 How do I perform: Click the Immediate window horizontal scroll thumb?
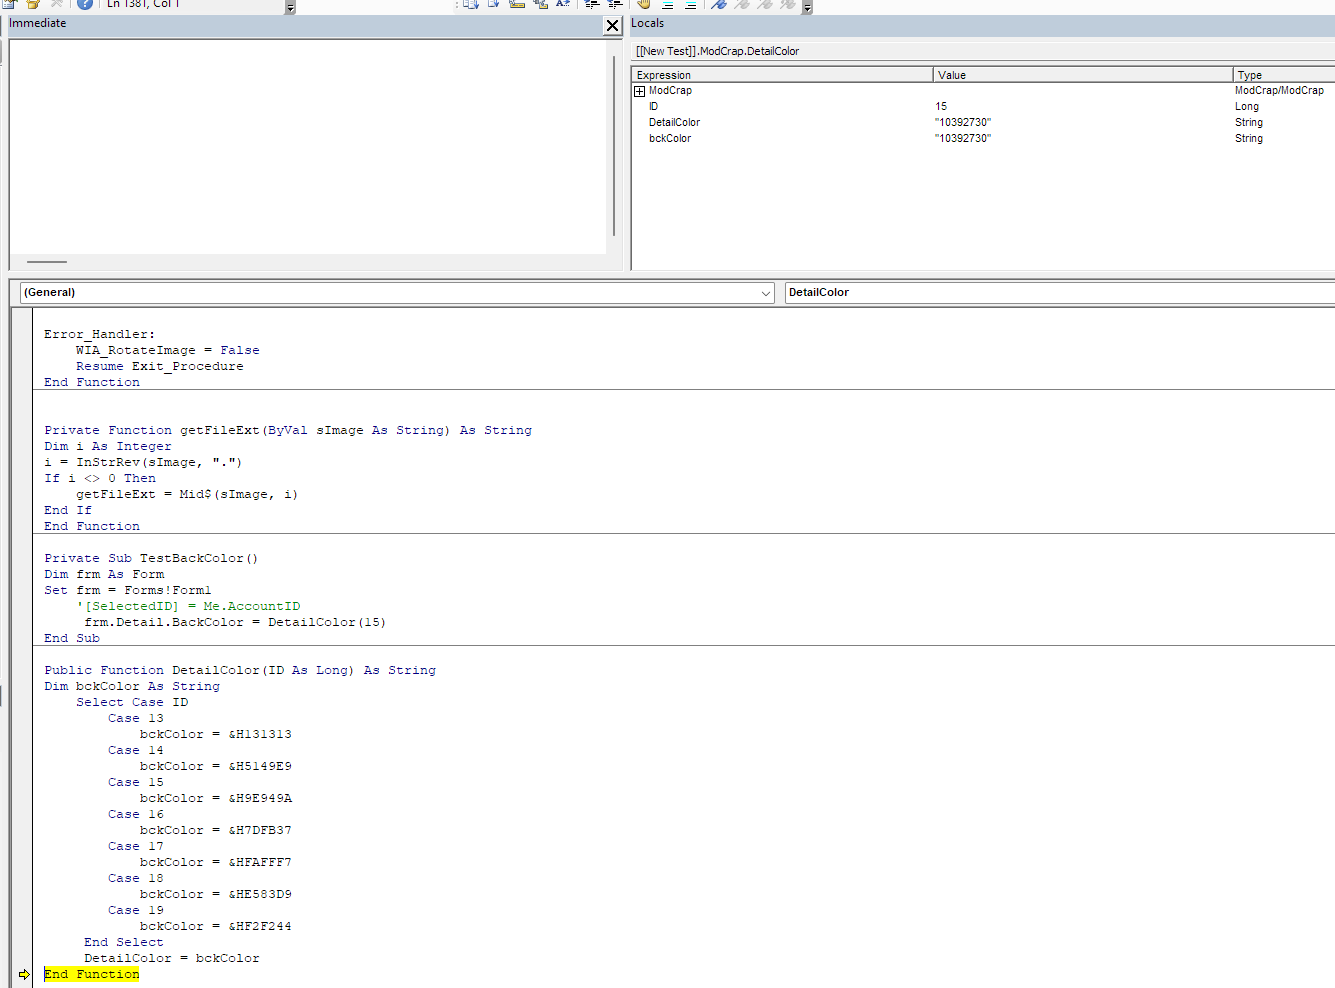pos(47,262)
